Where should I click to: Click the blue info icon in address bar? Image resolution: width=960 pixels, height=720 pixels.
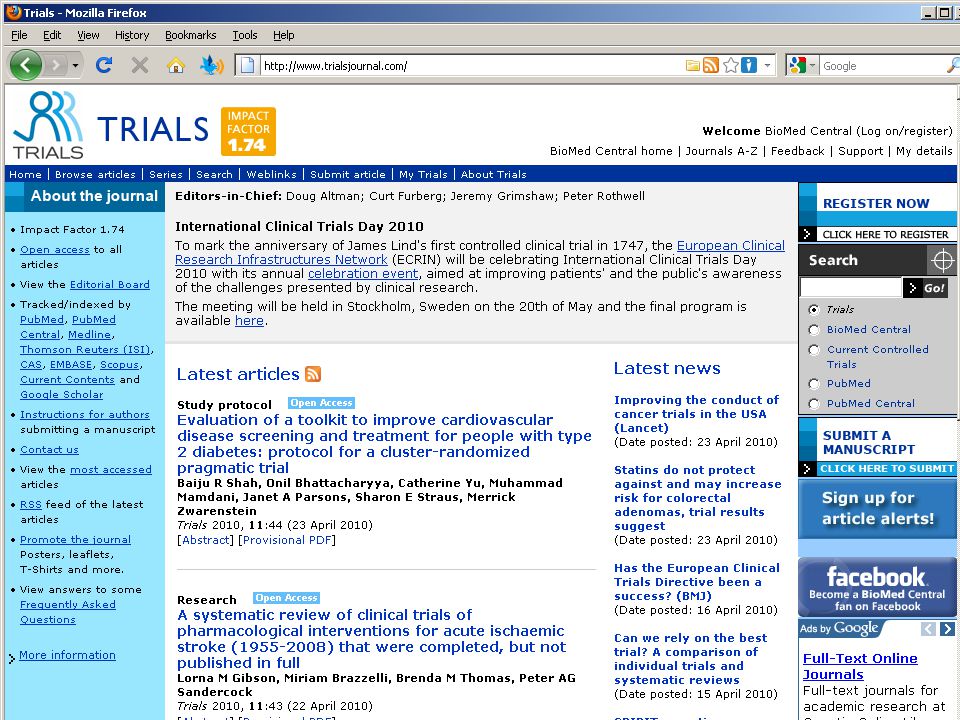click(749, 65)
